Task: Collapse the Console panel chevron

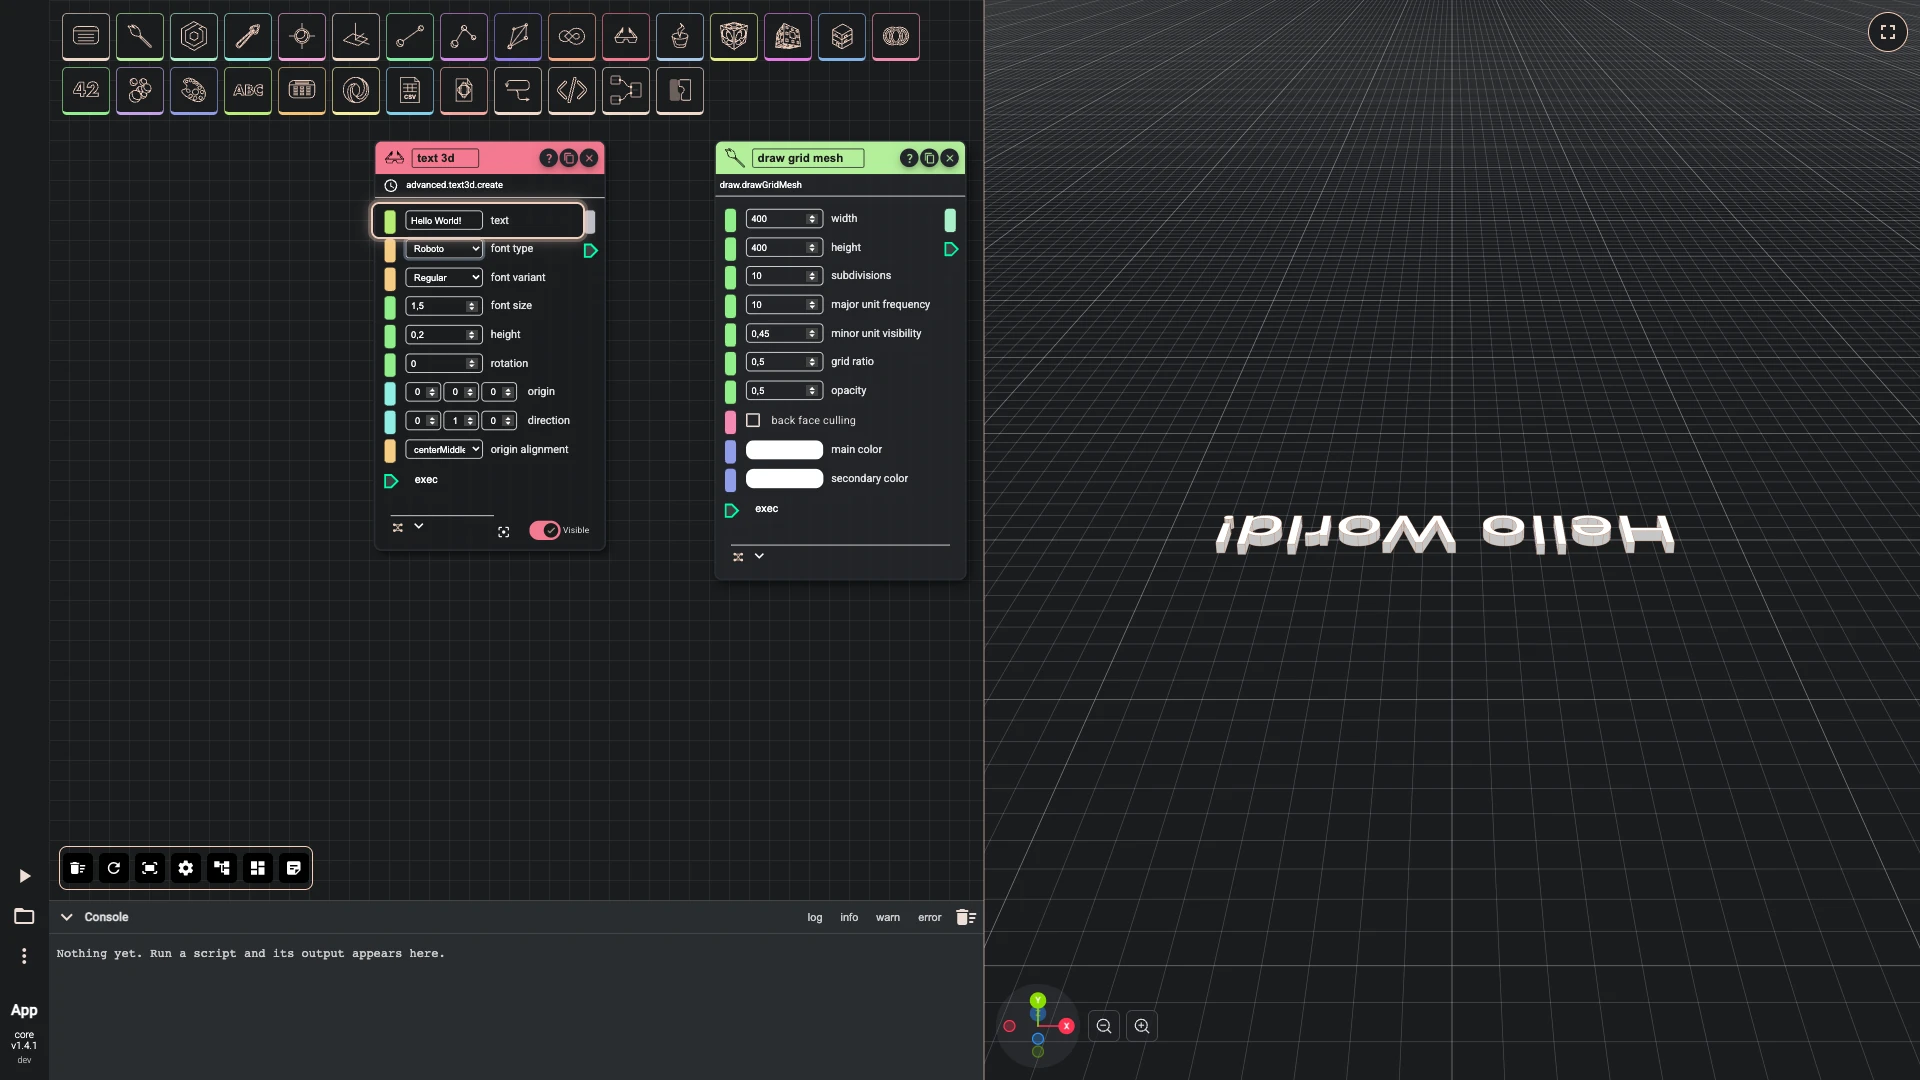Action: pyautogui.click(x=67, y=917)
